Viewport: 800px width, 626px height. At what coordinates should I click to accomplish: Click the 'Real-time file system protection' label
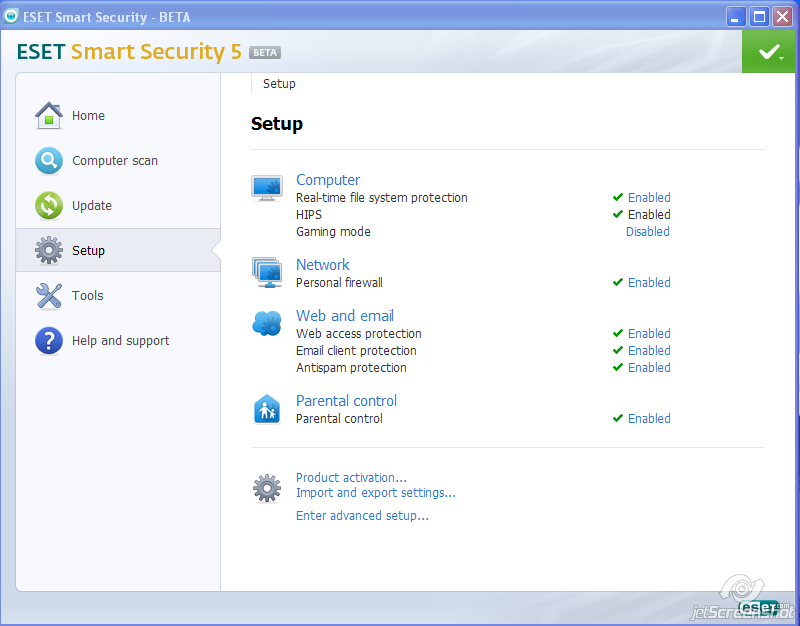pos(382,197)
